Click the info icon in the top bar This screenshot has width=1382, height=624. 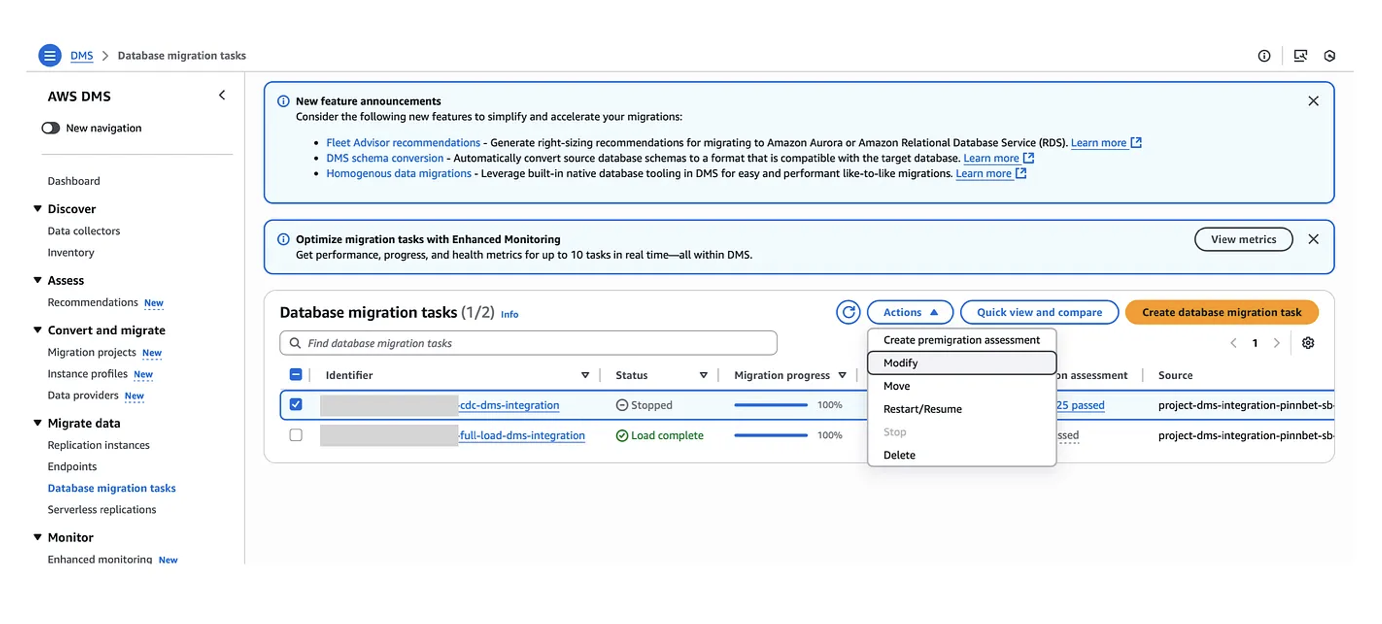1264,56
